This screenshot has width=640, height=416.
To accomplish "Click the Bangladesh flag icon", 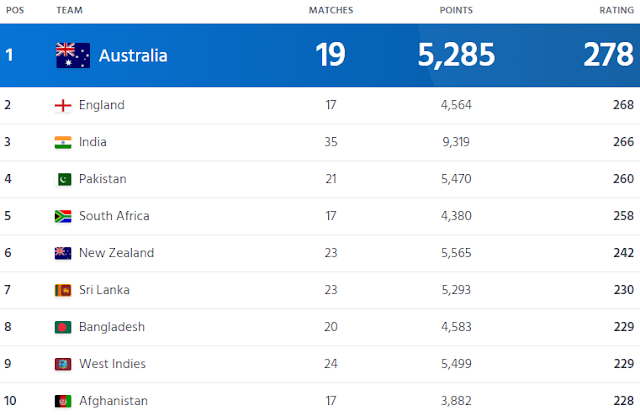I will tap(63, 327).
